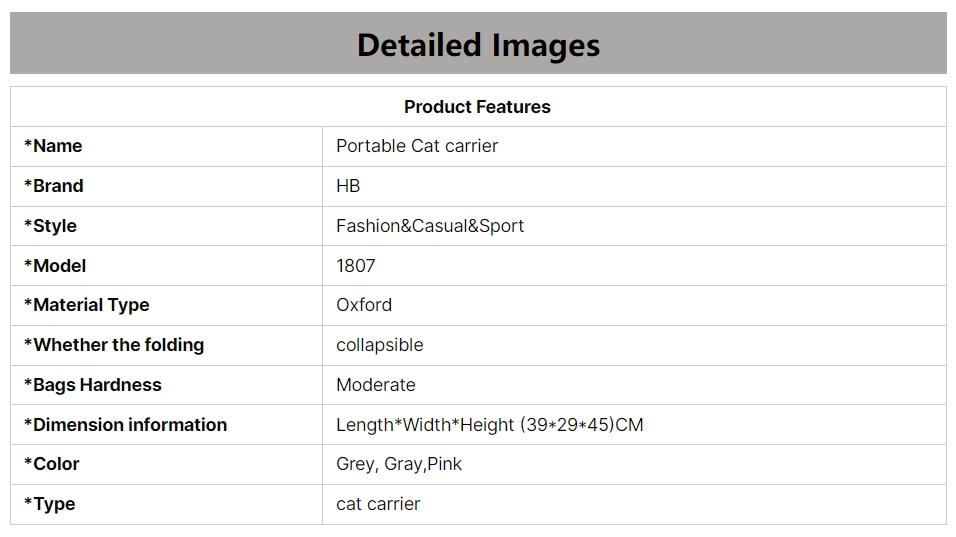Select the *Model label cell
Image resolution: width=956 pixels, height=537 pixels.
(166, 266)
